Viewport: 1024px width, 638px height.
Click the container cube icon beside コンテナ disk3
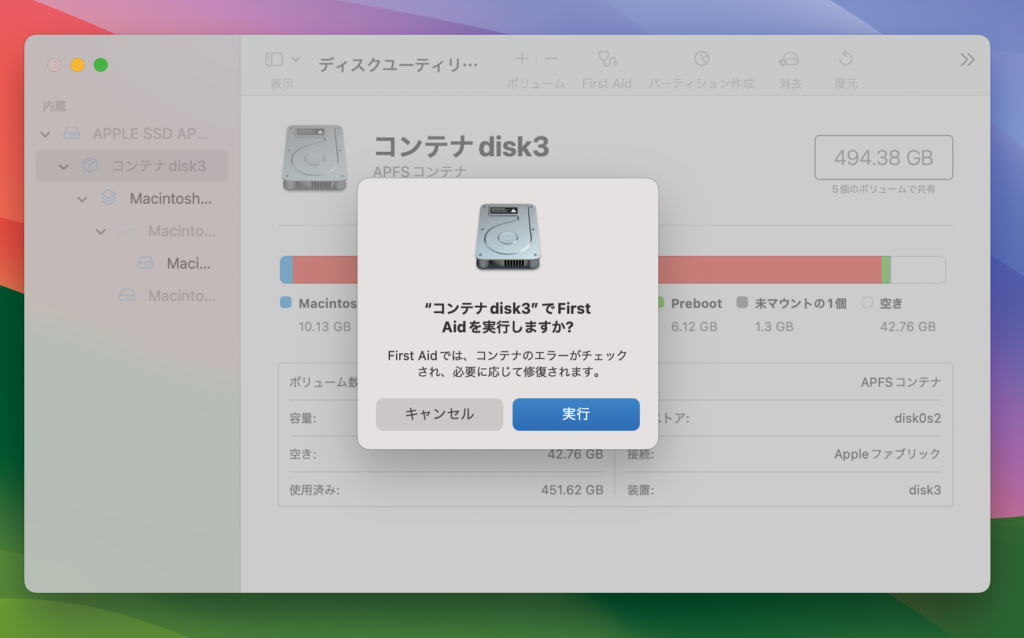point(90,165)
